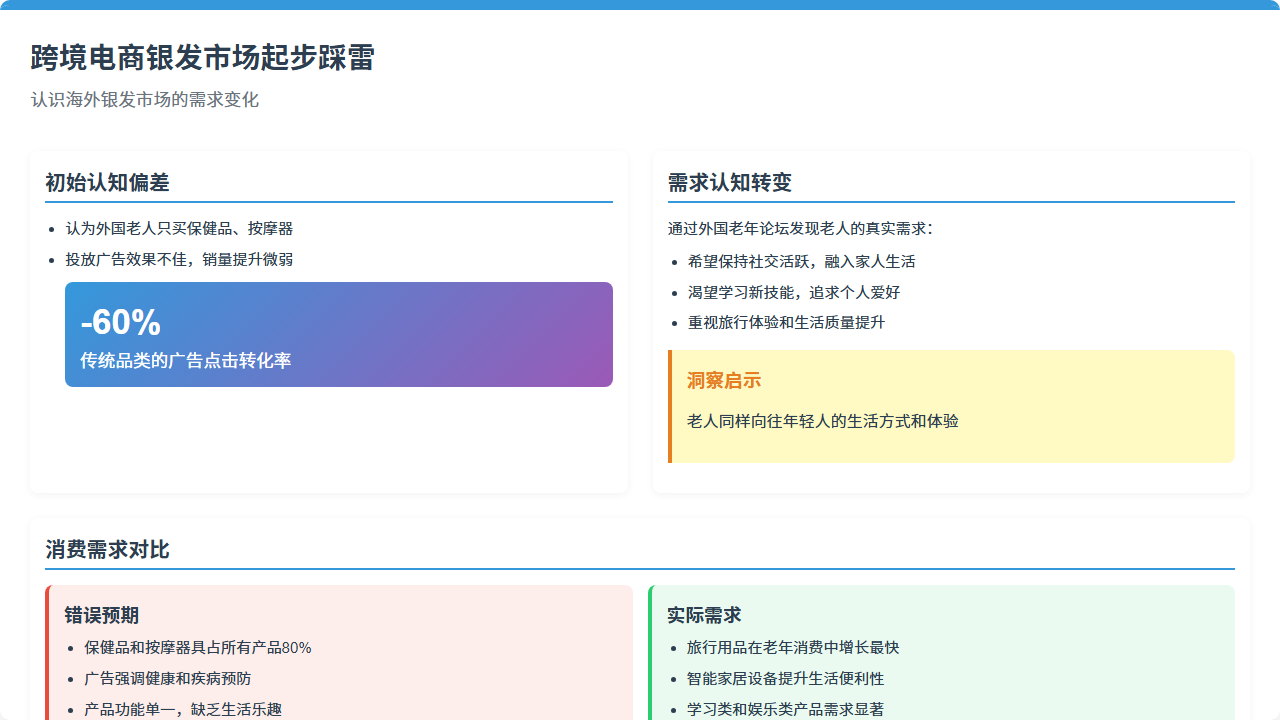Click the orange 洞察启示 heading
Viewport: 1280px width, 720px height.
(724, 381)
